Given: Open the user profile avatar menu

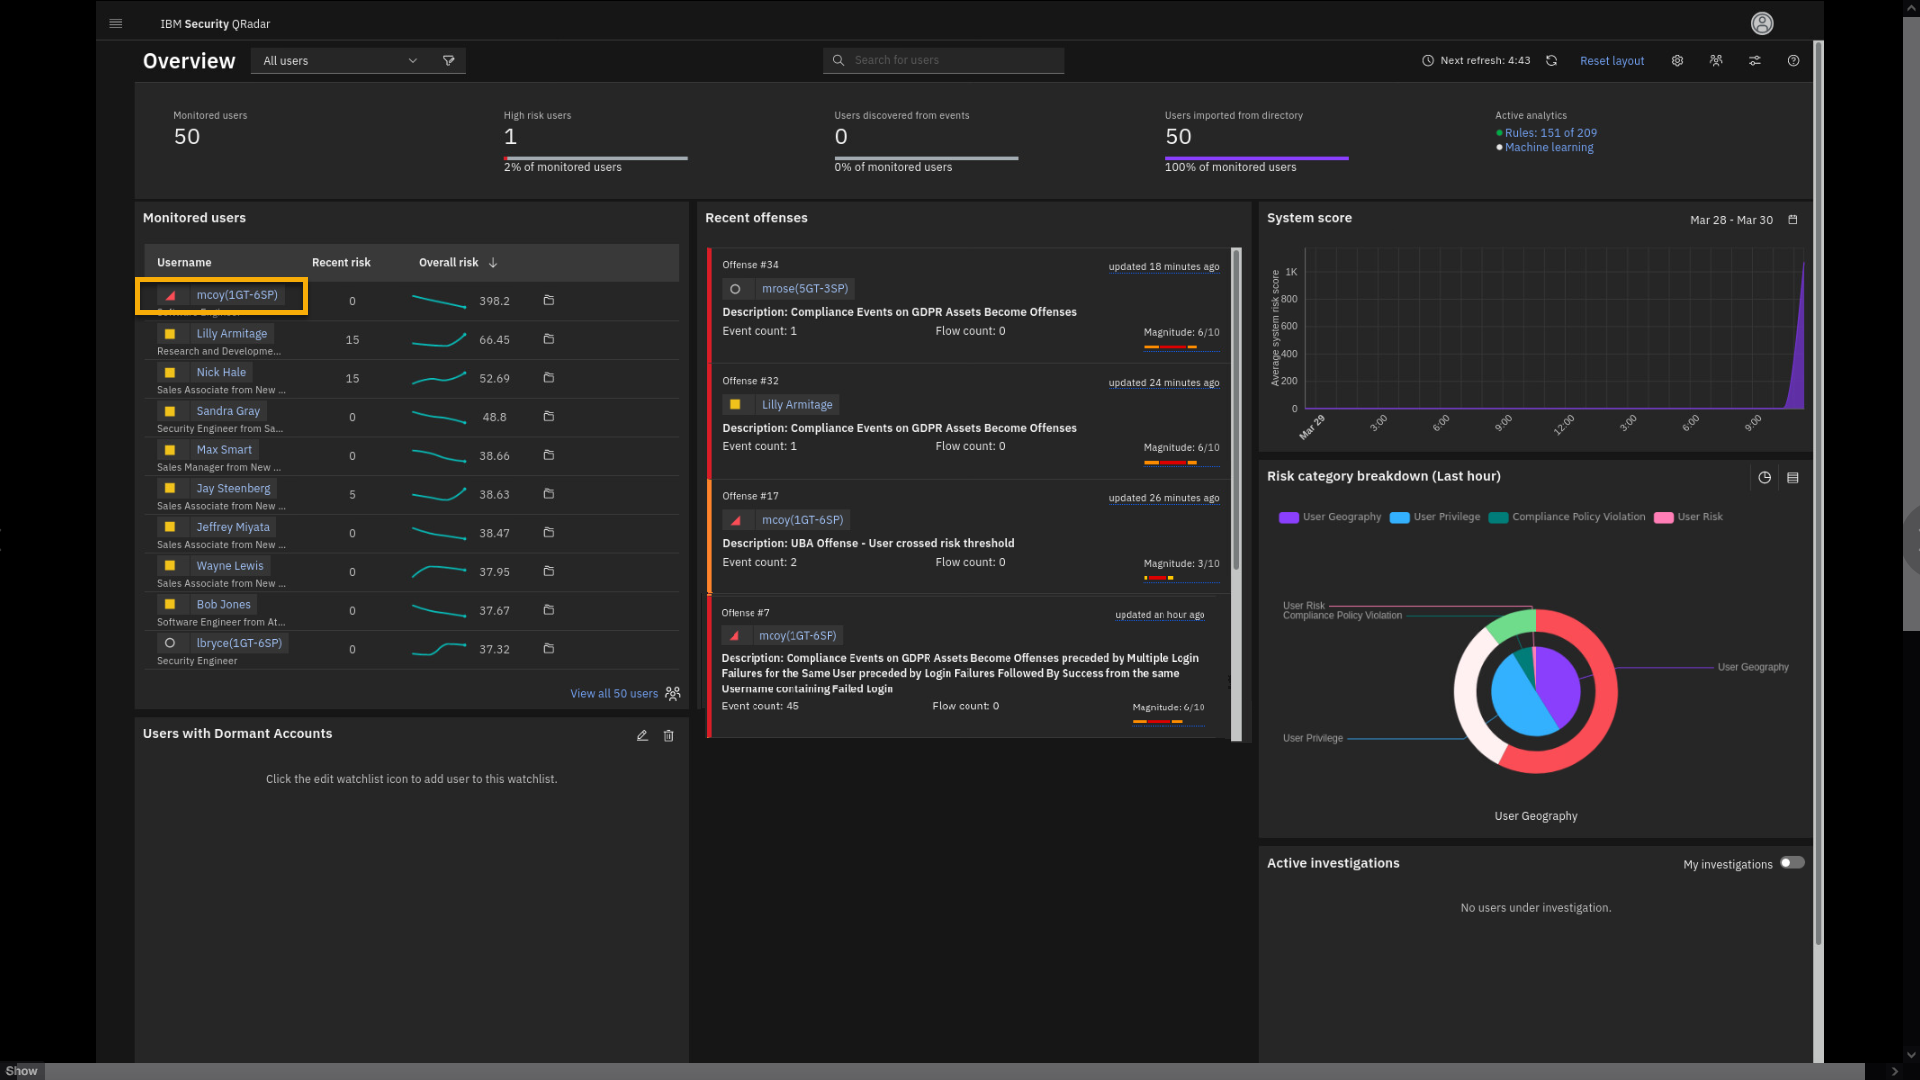Looking at the screenshot, I should (x=1762, y=23).
